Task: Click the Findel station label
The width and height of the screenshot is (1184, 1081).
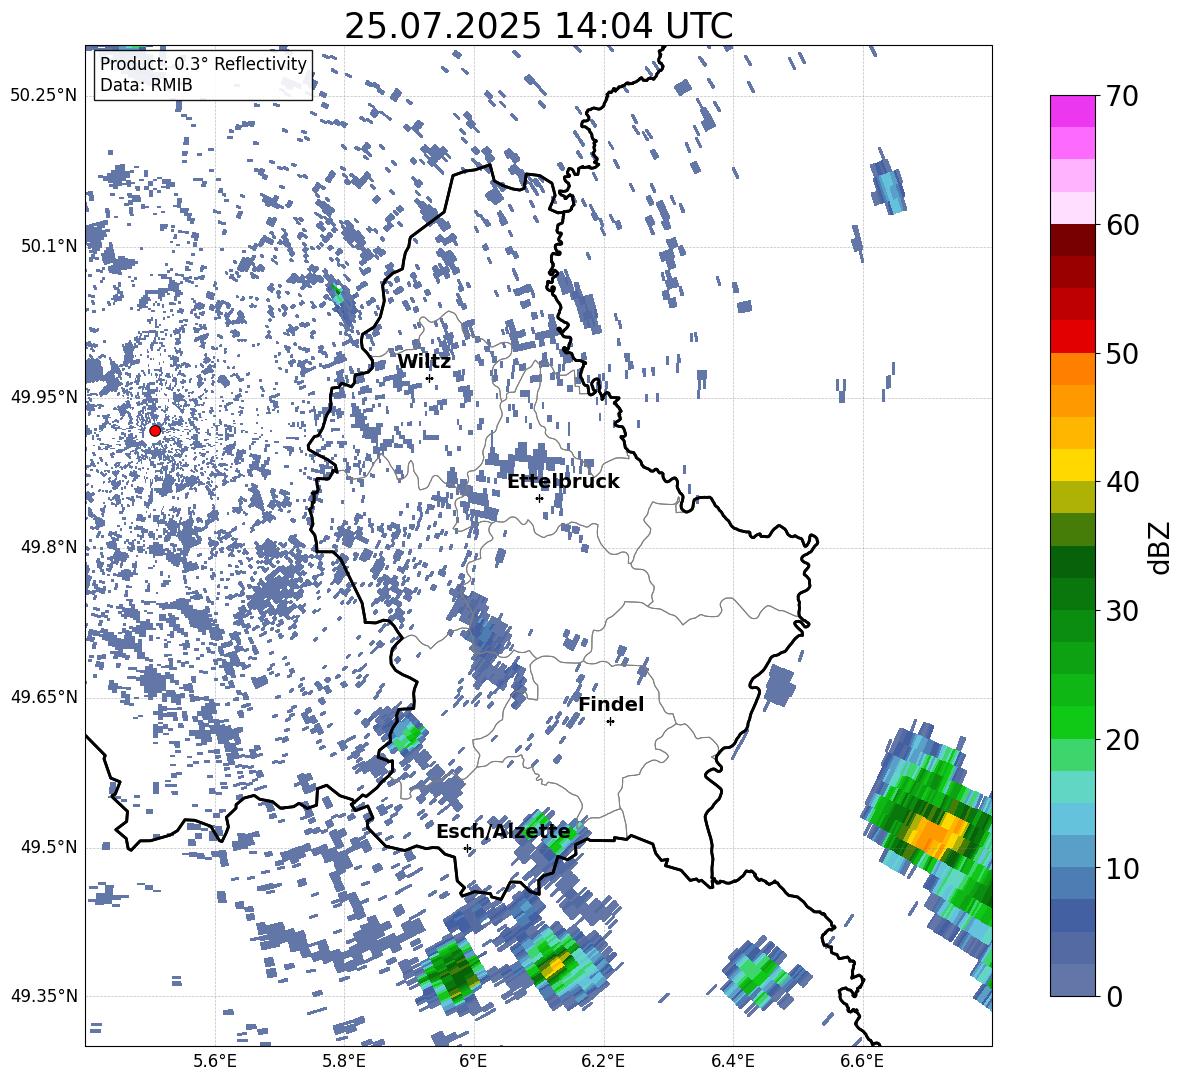Action: point(611,704)
